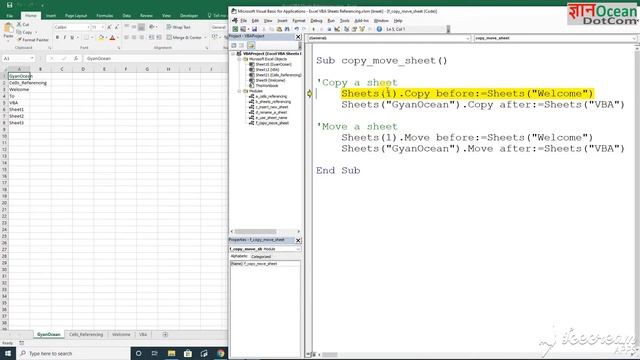This screenshot has width=640, height=360.
Task: Open the Run menu in VBA editor
Action: click(x=331, y=20)
